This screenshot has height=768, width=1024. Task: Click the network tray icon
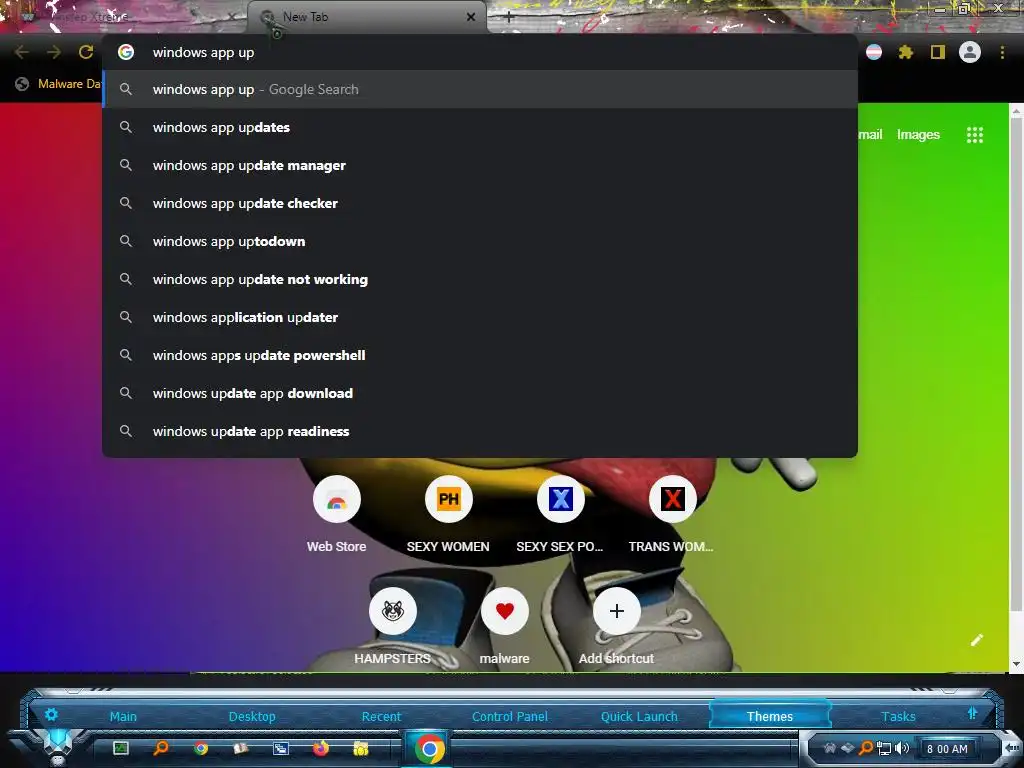point(884,748)
